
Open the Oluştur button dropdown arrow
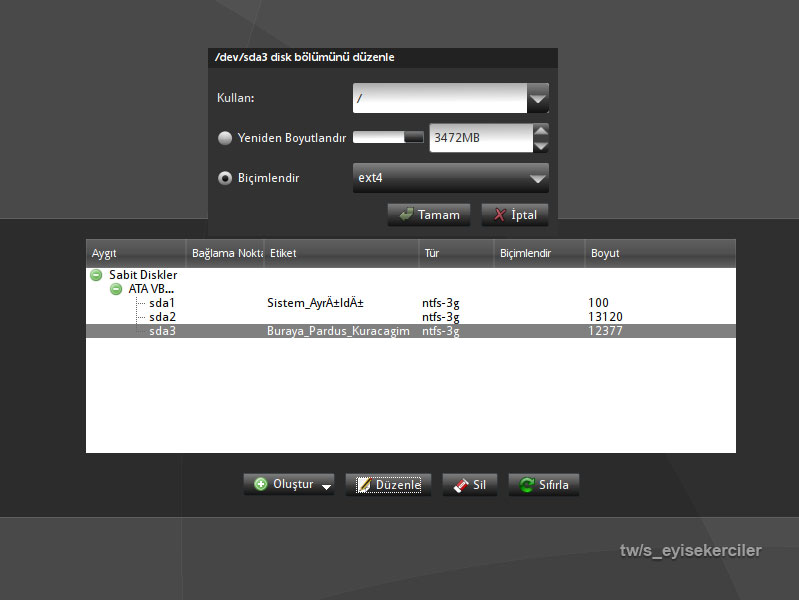click(326, 487)
